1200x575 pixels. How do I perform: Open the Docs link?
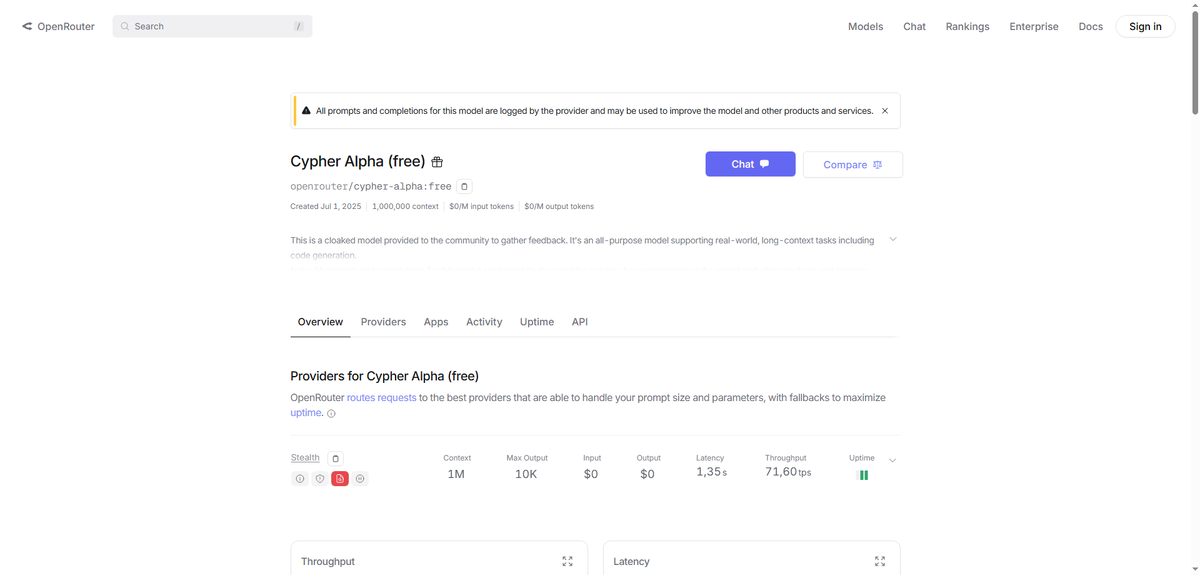[x=1090, y=26]
